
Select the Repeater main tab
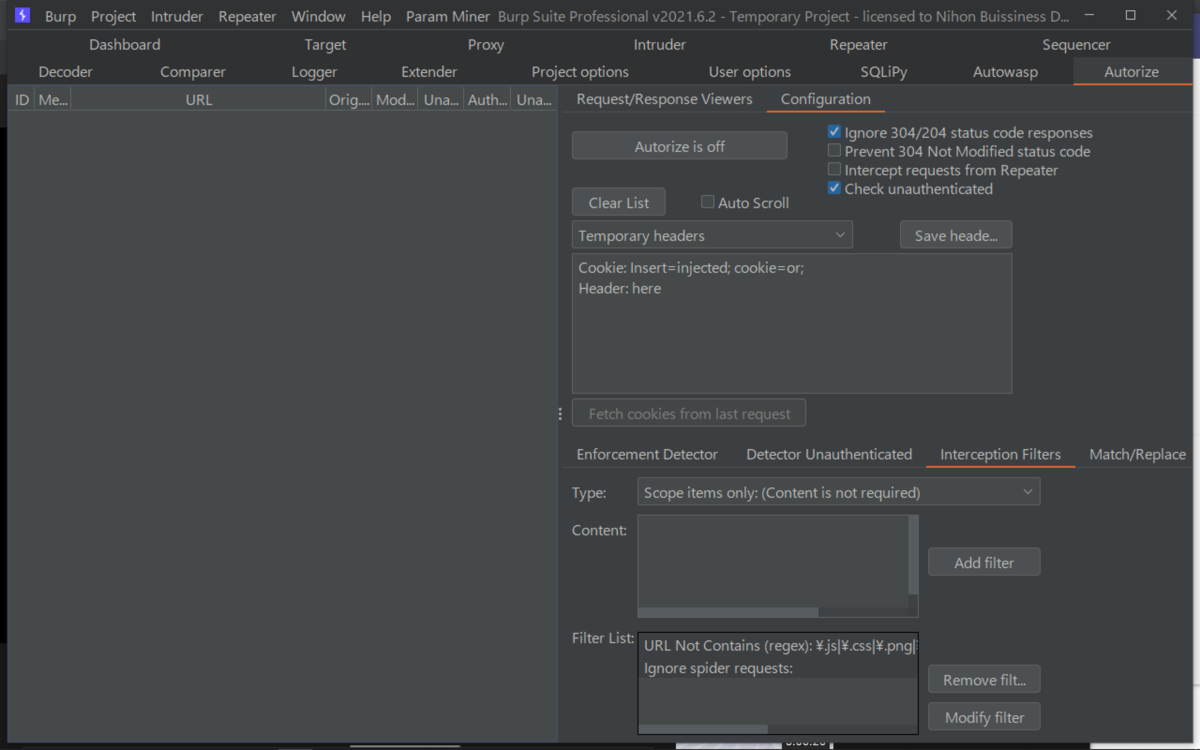coord(858,45)
